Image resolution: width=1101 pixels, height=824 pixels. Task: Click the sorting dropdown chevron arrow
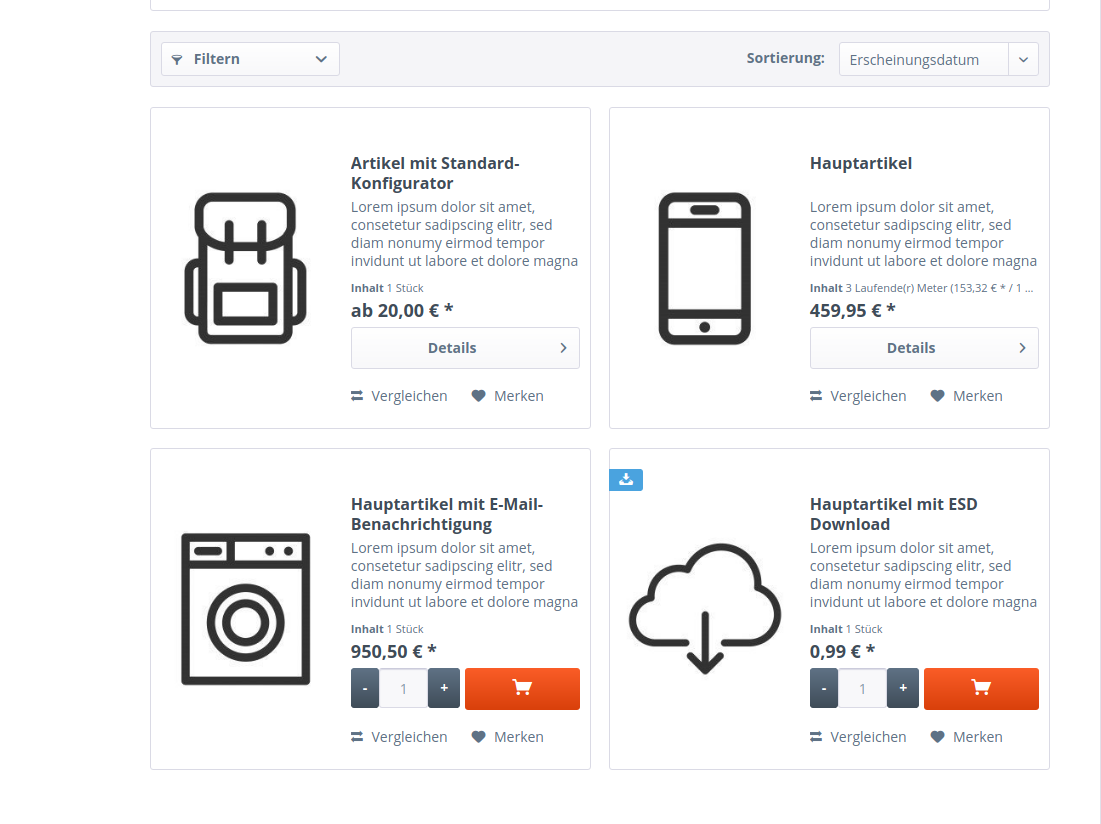click(x=1023, y=60)
